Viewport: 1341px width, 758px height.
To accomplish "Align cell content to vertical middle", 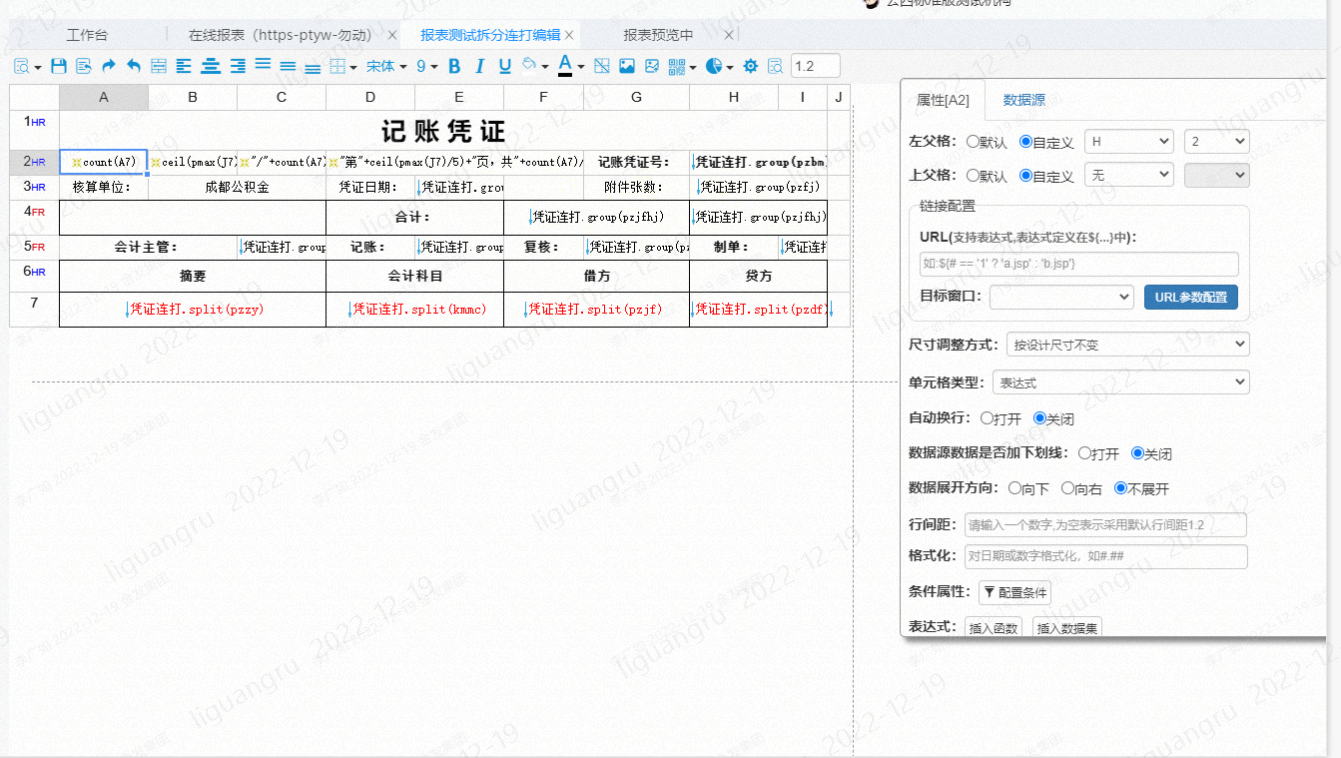I will click(288, 67).
